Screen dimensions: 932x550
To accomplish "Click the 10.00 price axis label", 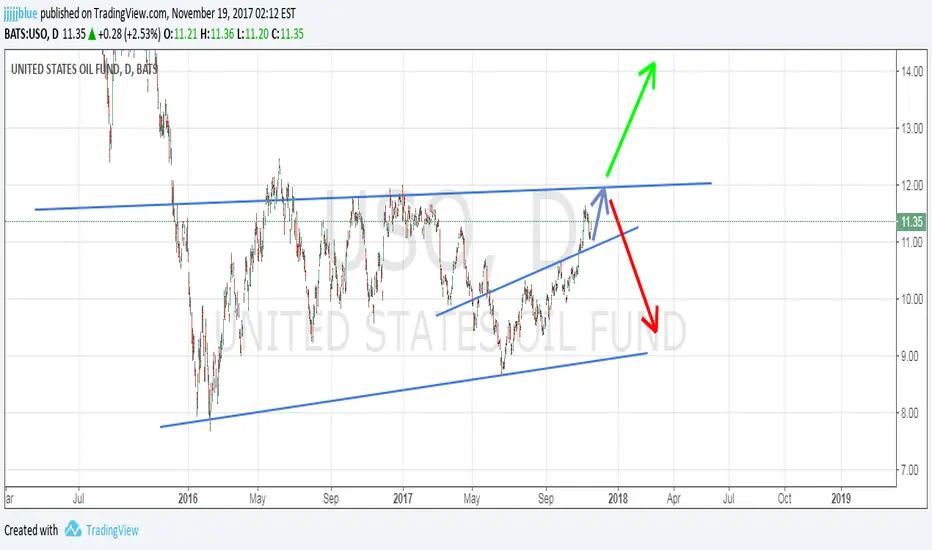I will click(x=912, y=299).
